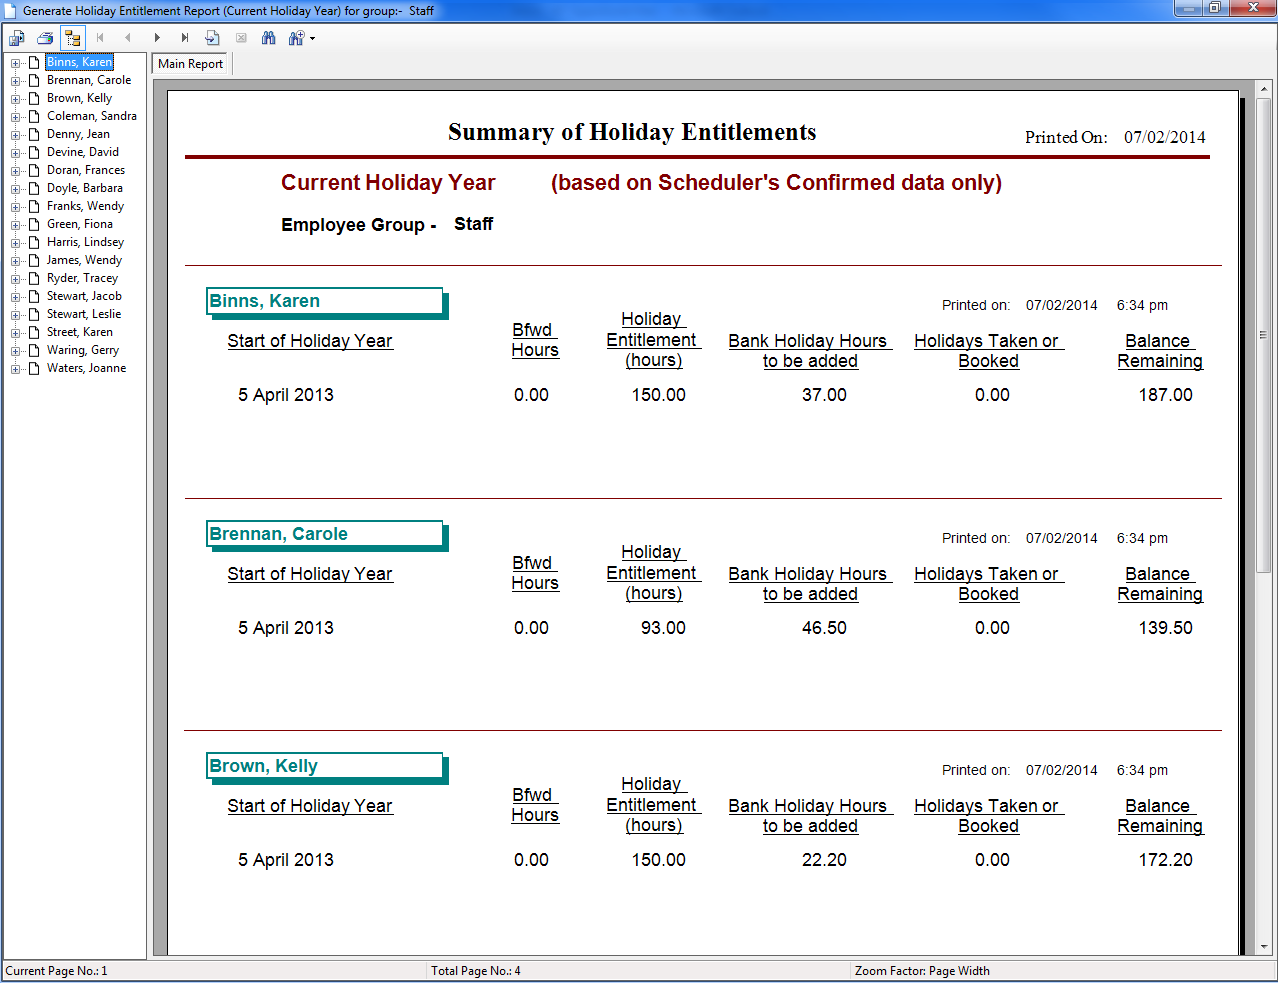This screenshot has height=983, width=1278.
Task: Click the Current Page No. status entry
Action: tap(56, 970)
